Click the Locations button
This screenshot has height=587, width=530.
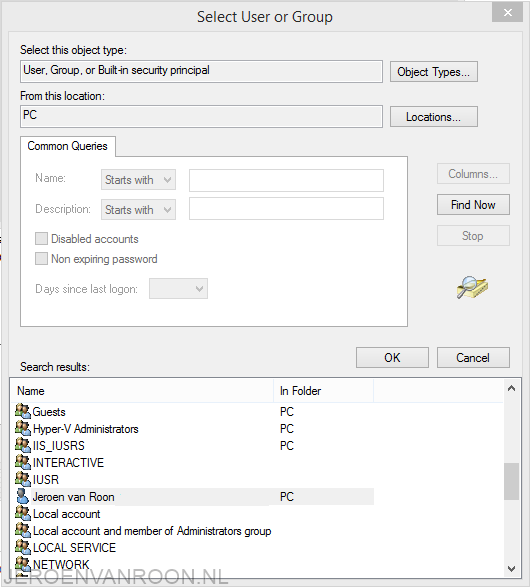tap(433, 117)
